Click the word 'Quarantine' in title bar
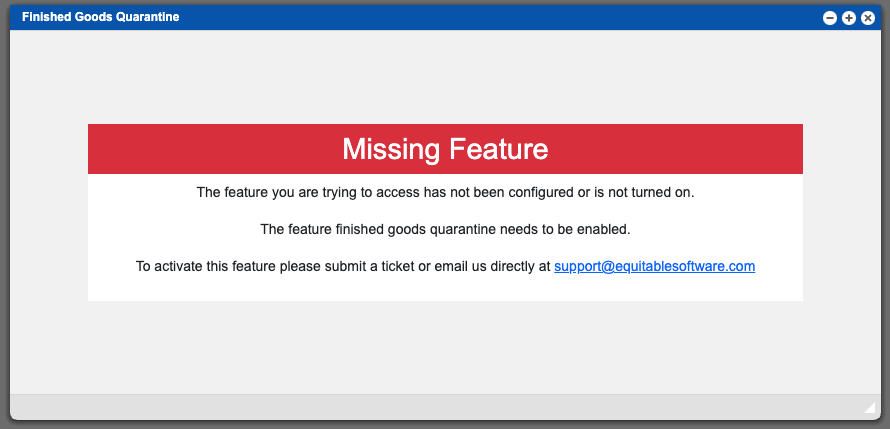 point(148,17)
